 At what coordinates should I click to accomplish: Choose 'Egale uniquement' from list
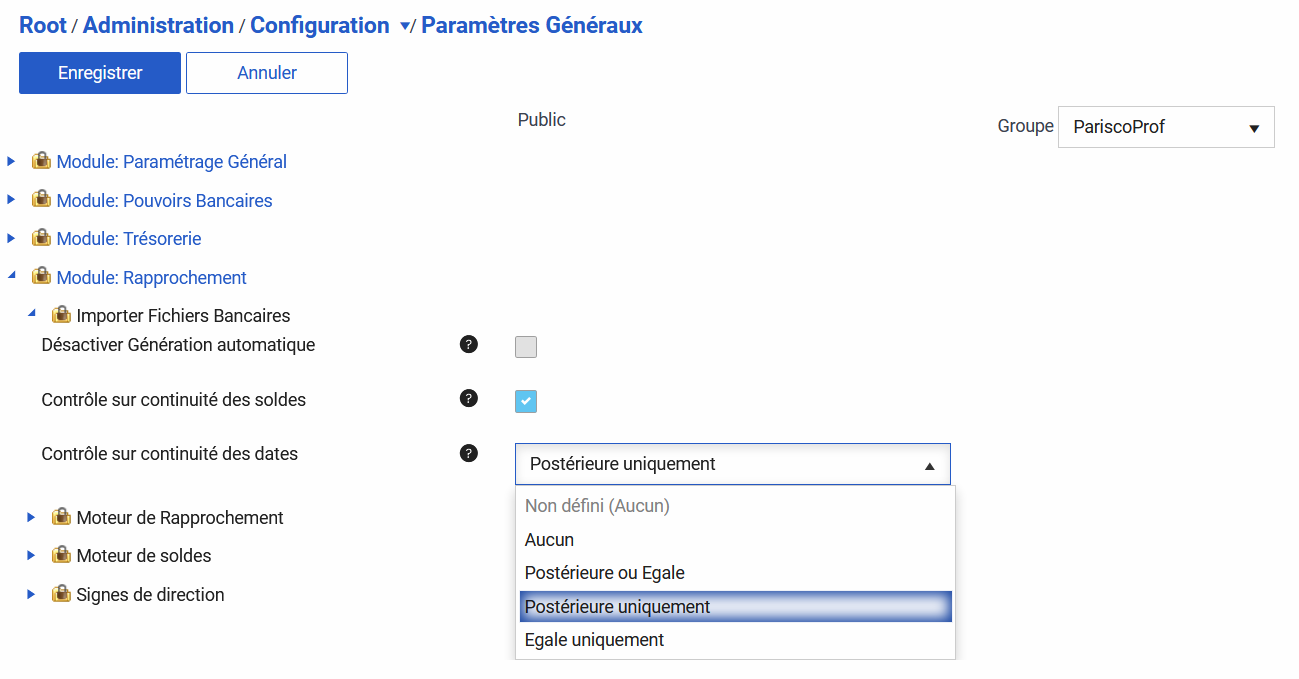coord(594,640)
